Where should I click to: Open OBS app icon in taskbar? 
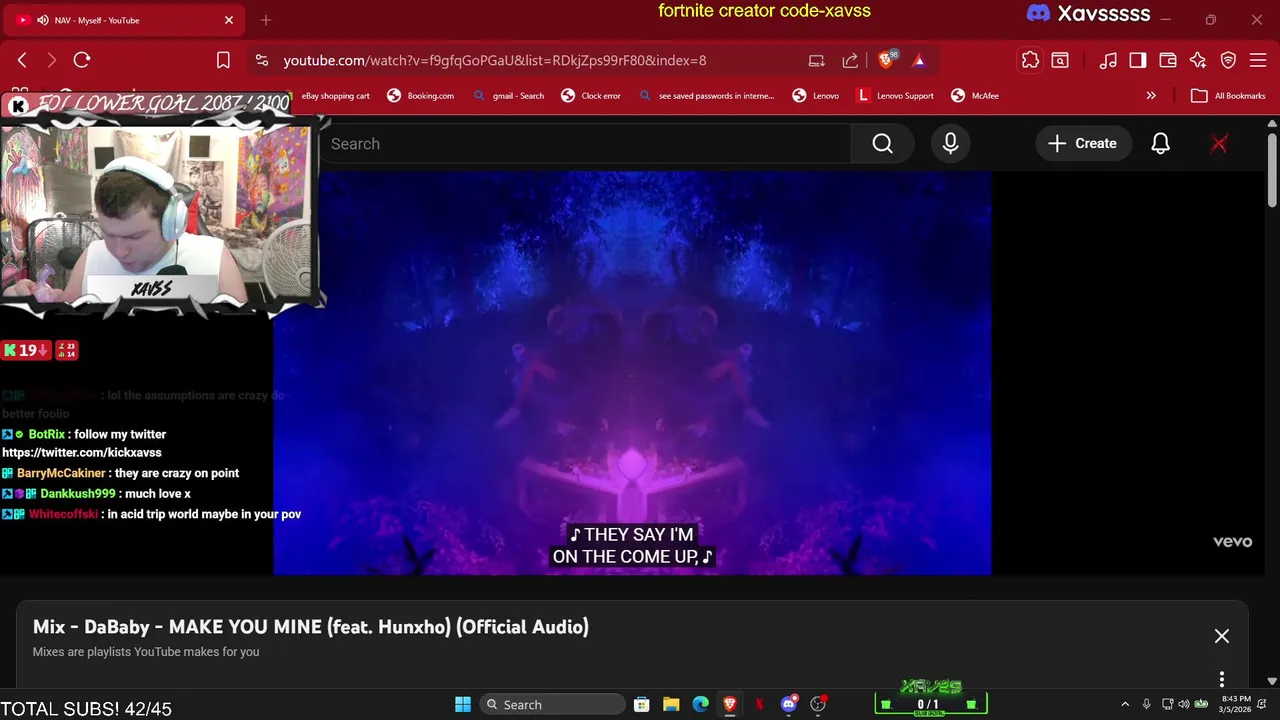[x=818, y=704]
